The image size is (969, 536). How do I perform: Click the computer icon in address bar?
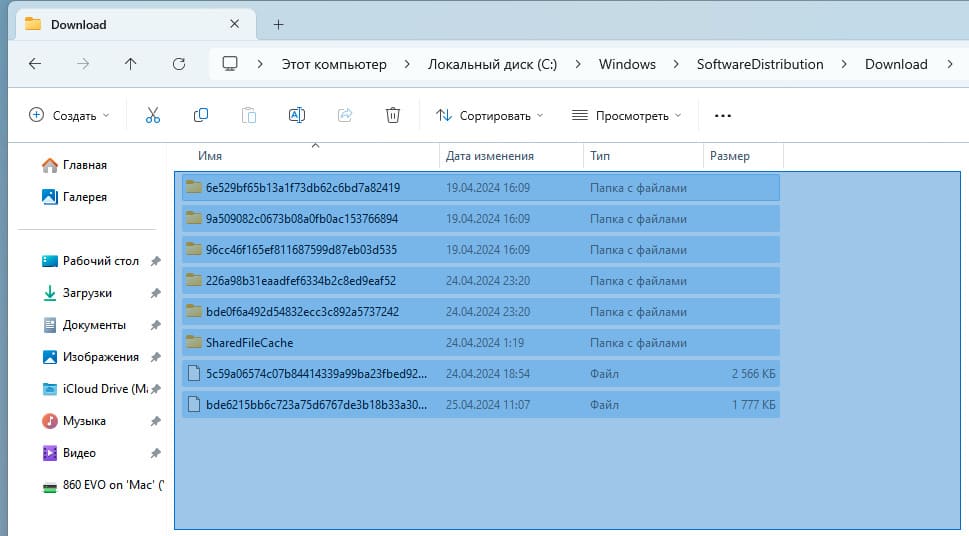tap(230, 64)
